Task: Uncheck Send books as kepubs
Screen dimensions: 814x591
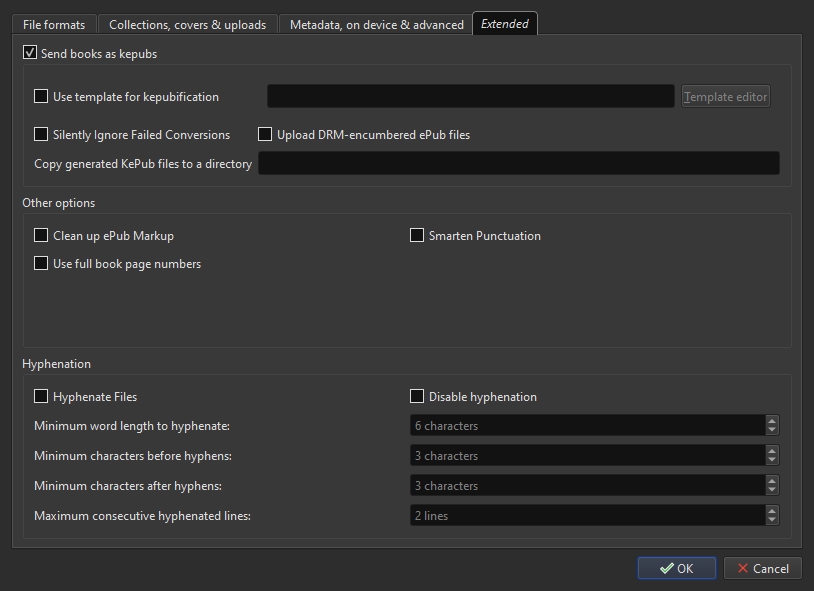Action: (x=30, y=53)
